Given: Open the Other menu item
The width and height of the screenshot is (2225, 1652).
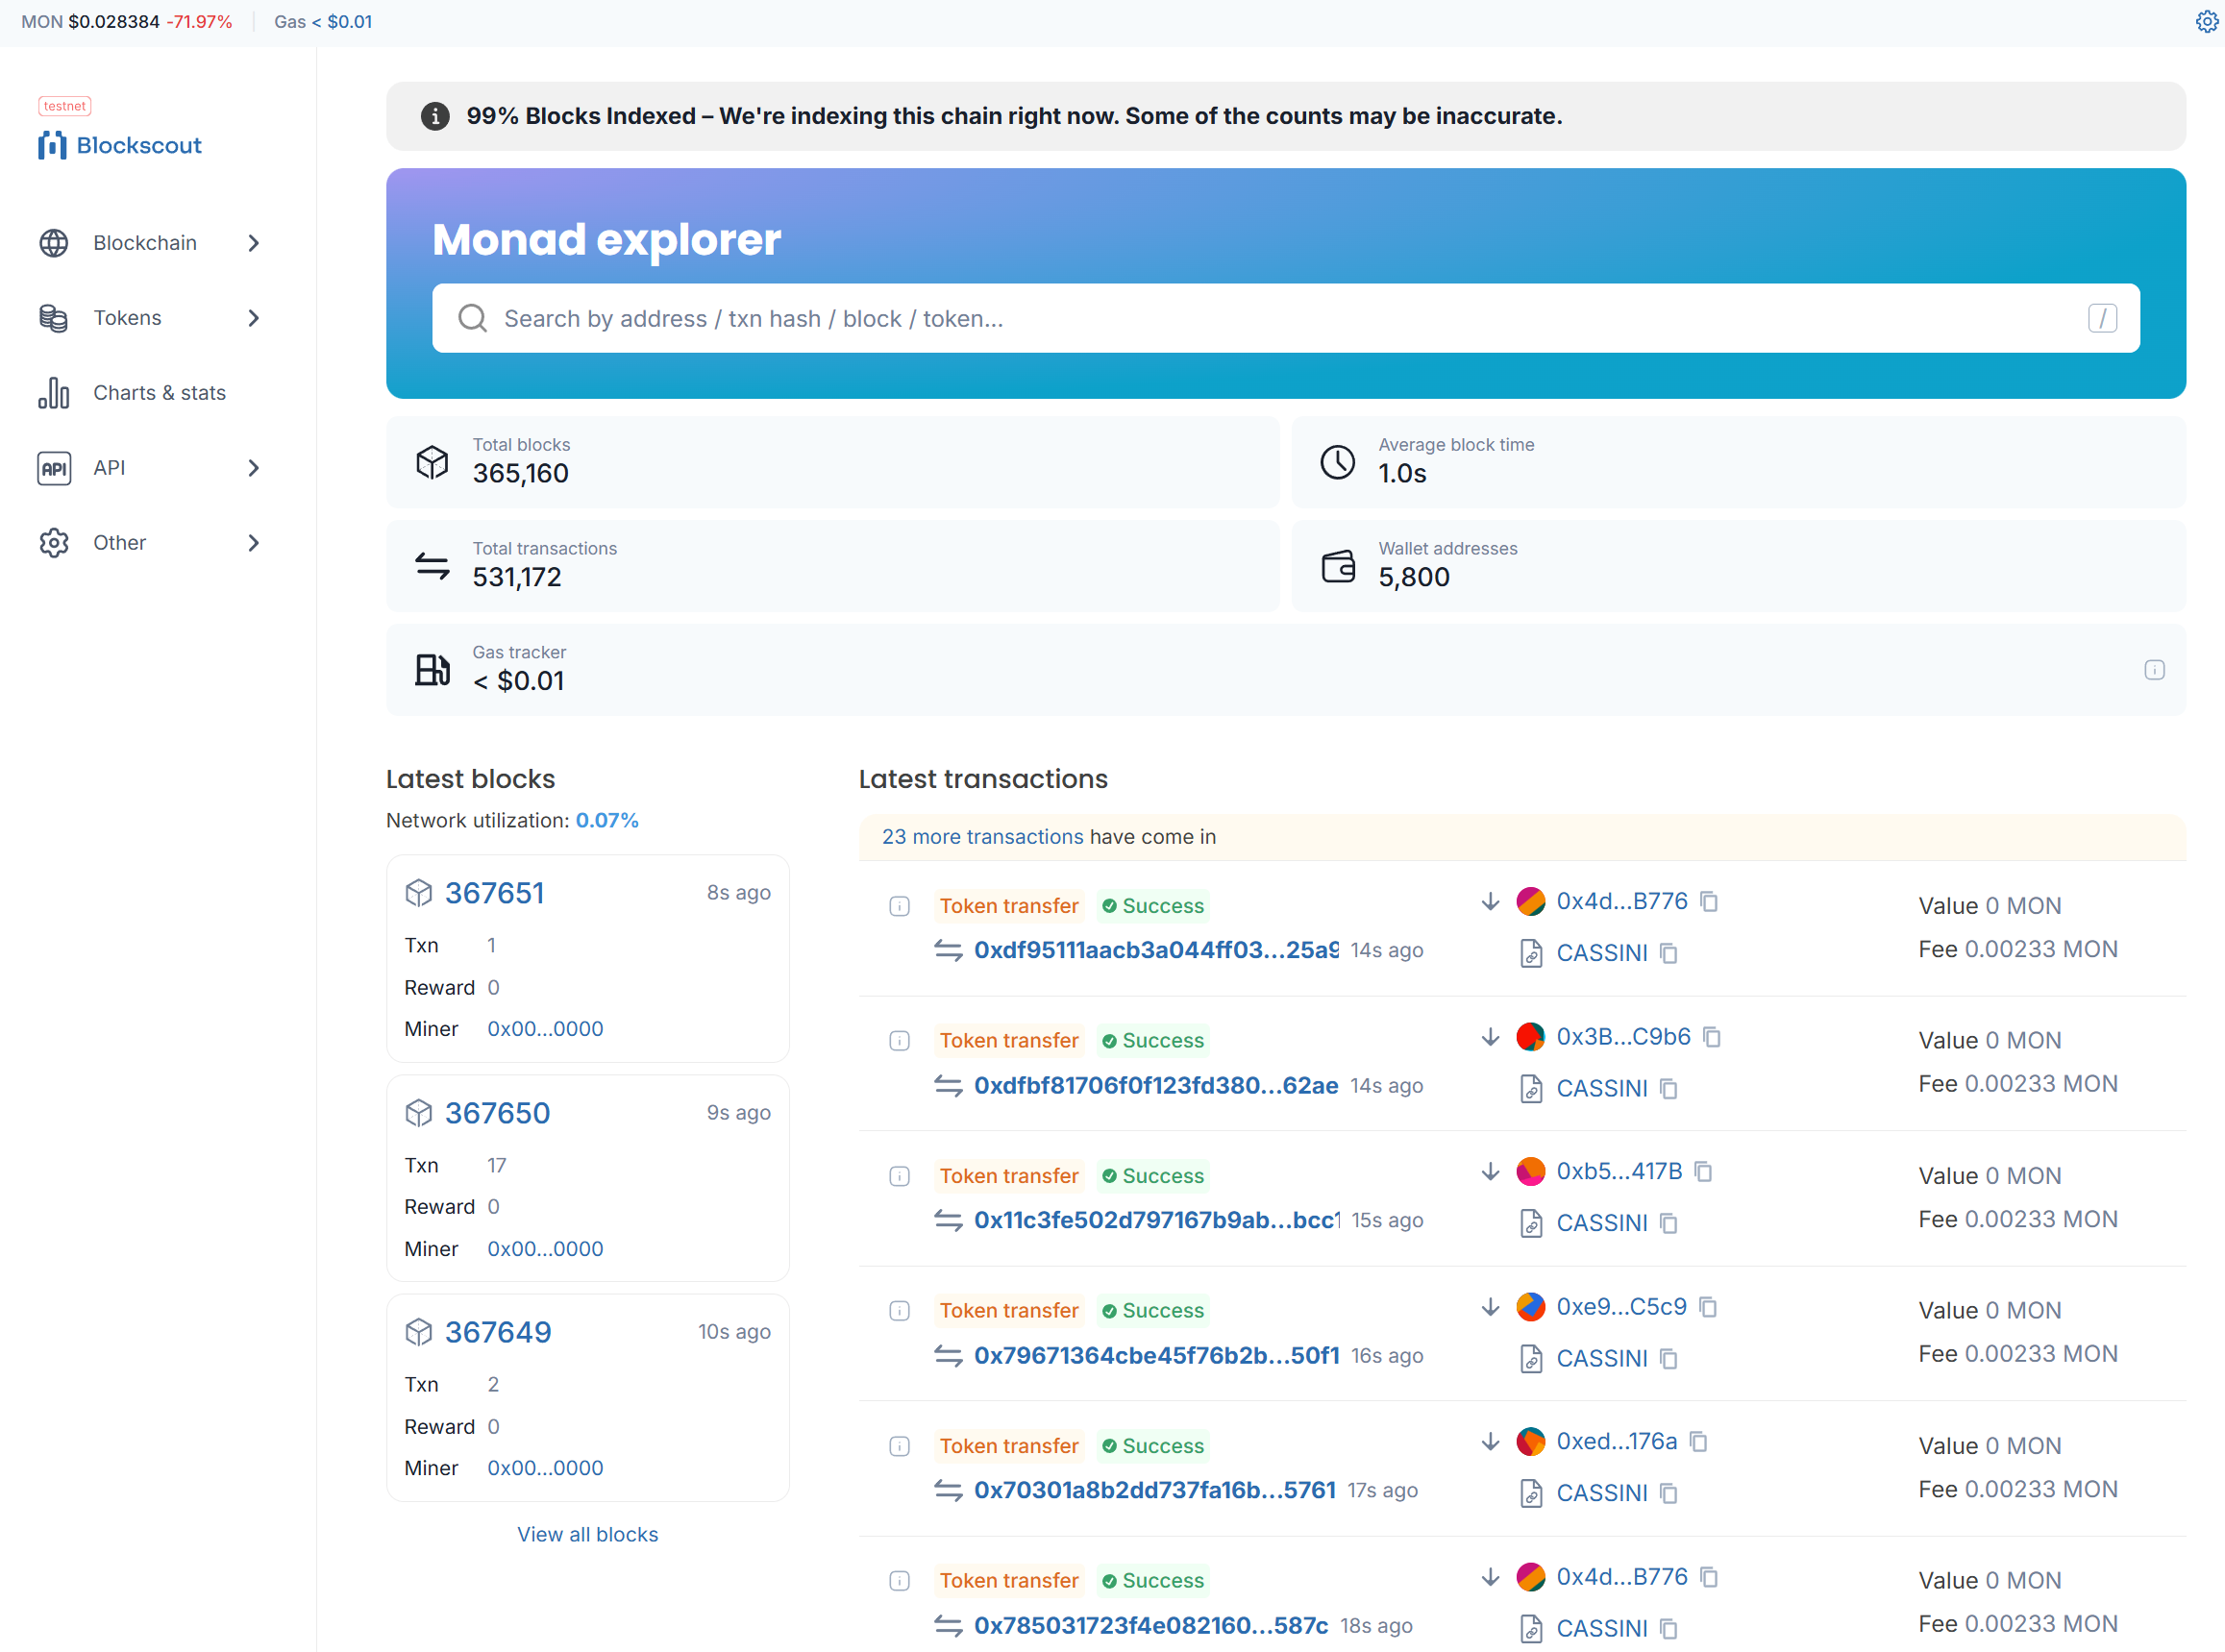Looking at the screenshot, I should click(120, 543).
